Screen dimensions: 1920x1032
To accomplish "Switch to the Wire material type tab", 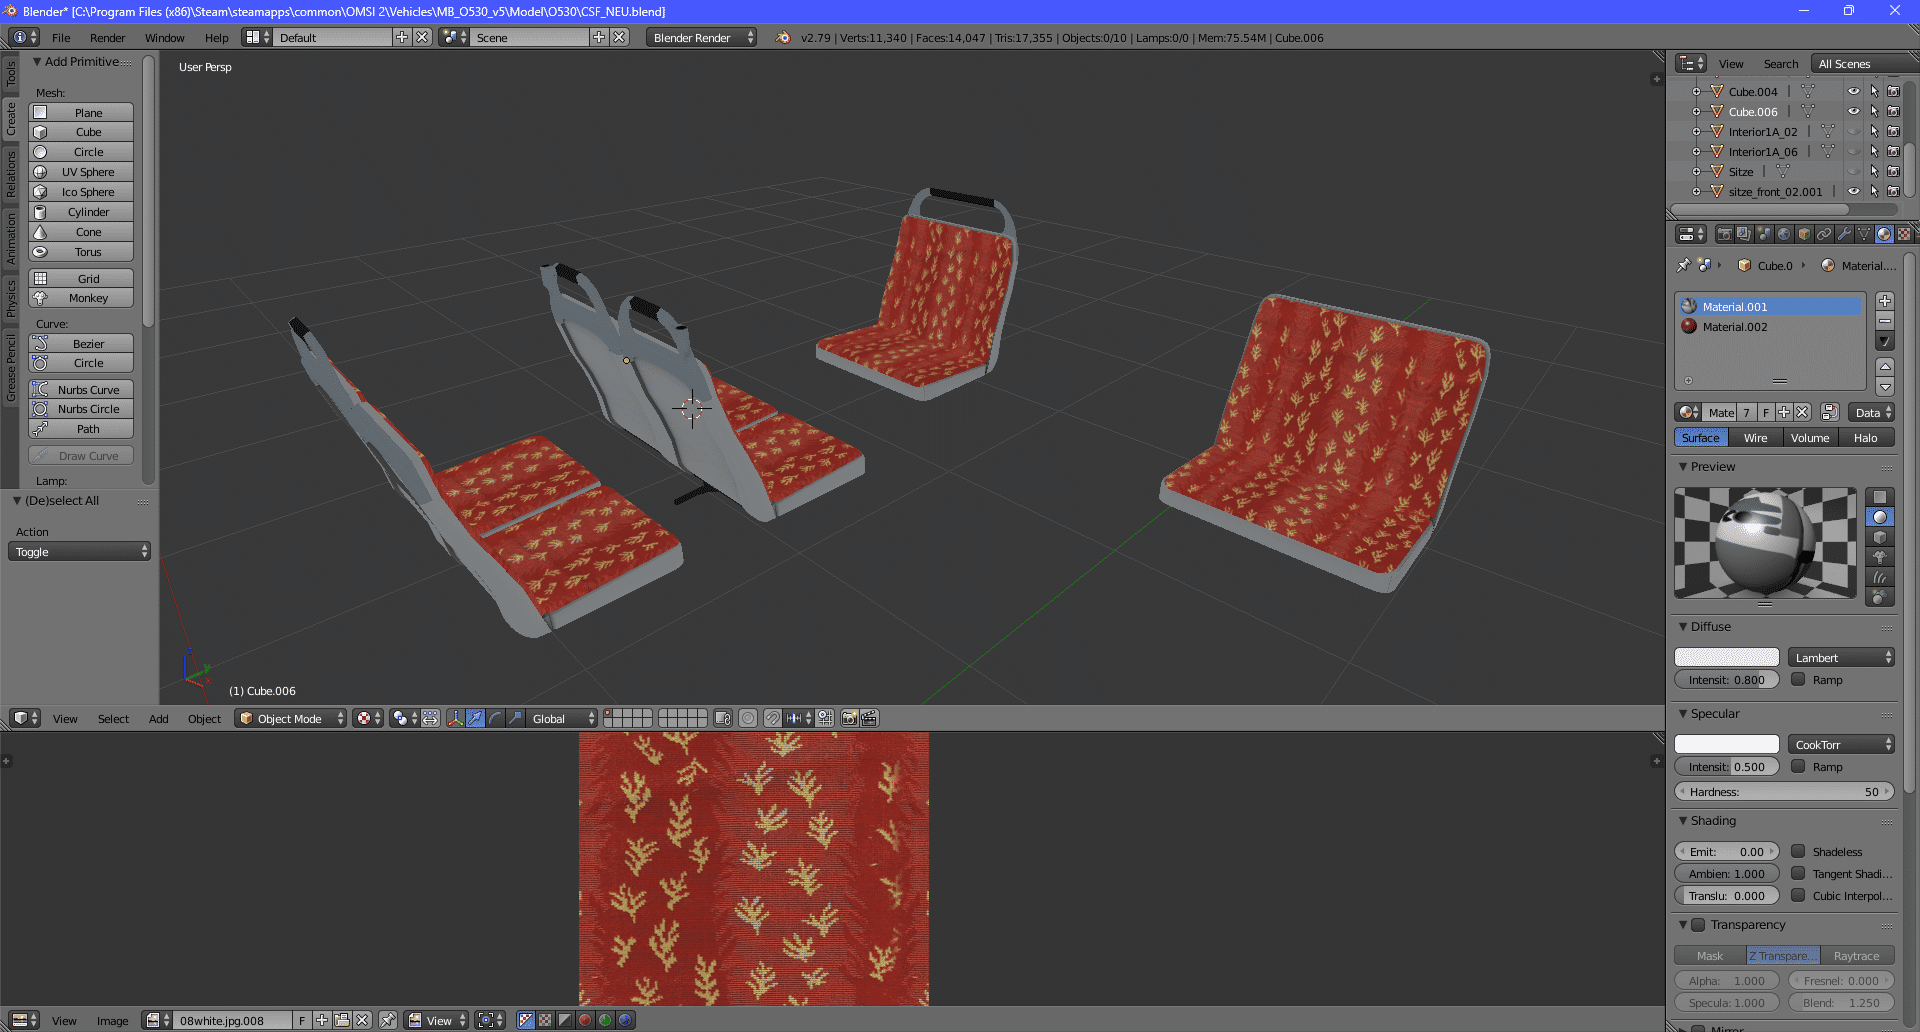I will 1755,438.
